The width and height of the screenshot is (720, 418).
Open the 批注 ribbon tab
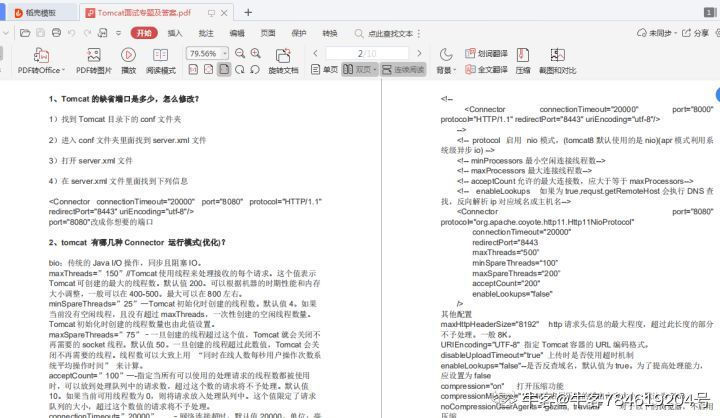(x=206, y=33)
